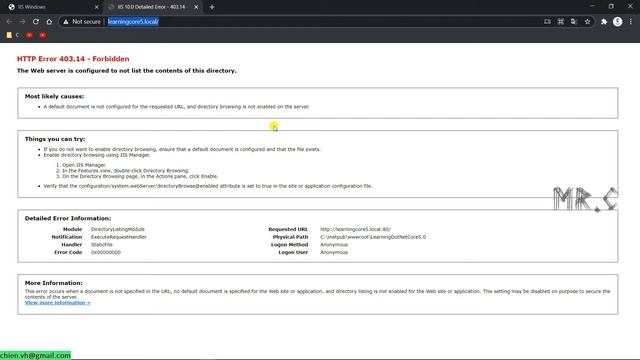Close the IIS Windows tab

[x=96, y=7]
